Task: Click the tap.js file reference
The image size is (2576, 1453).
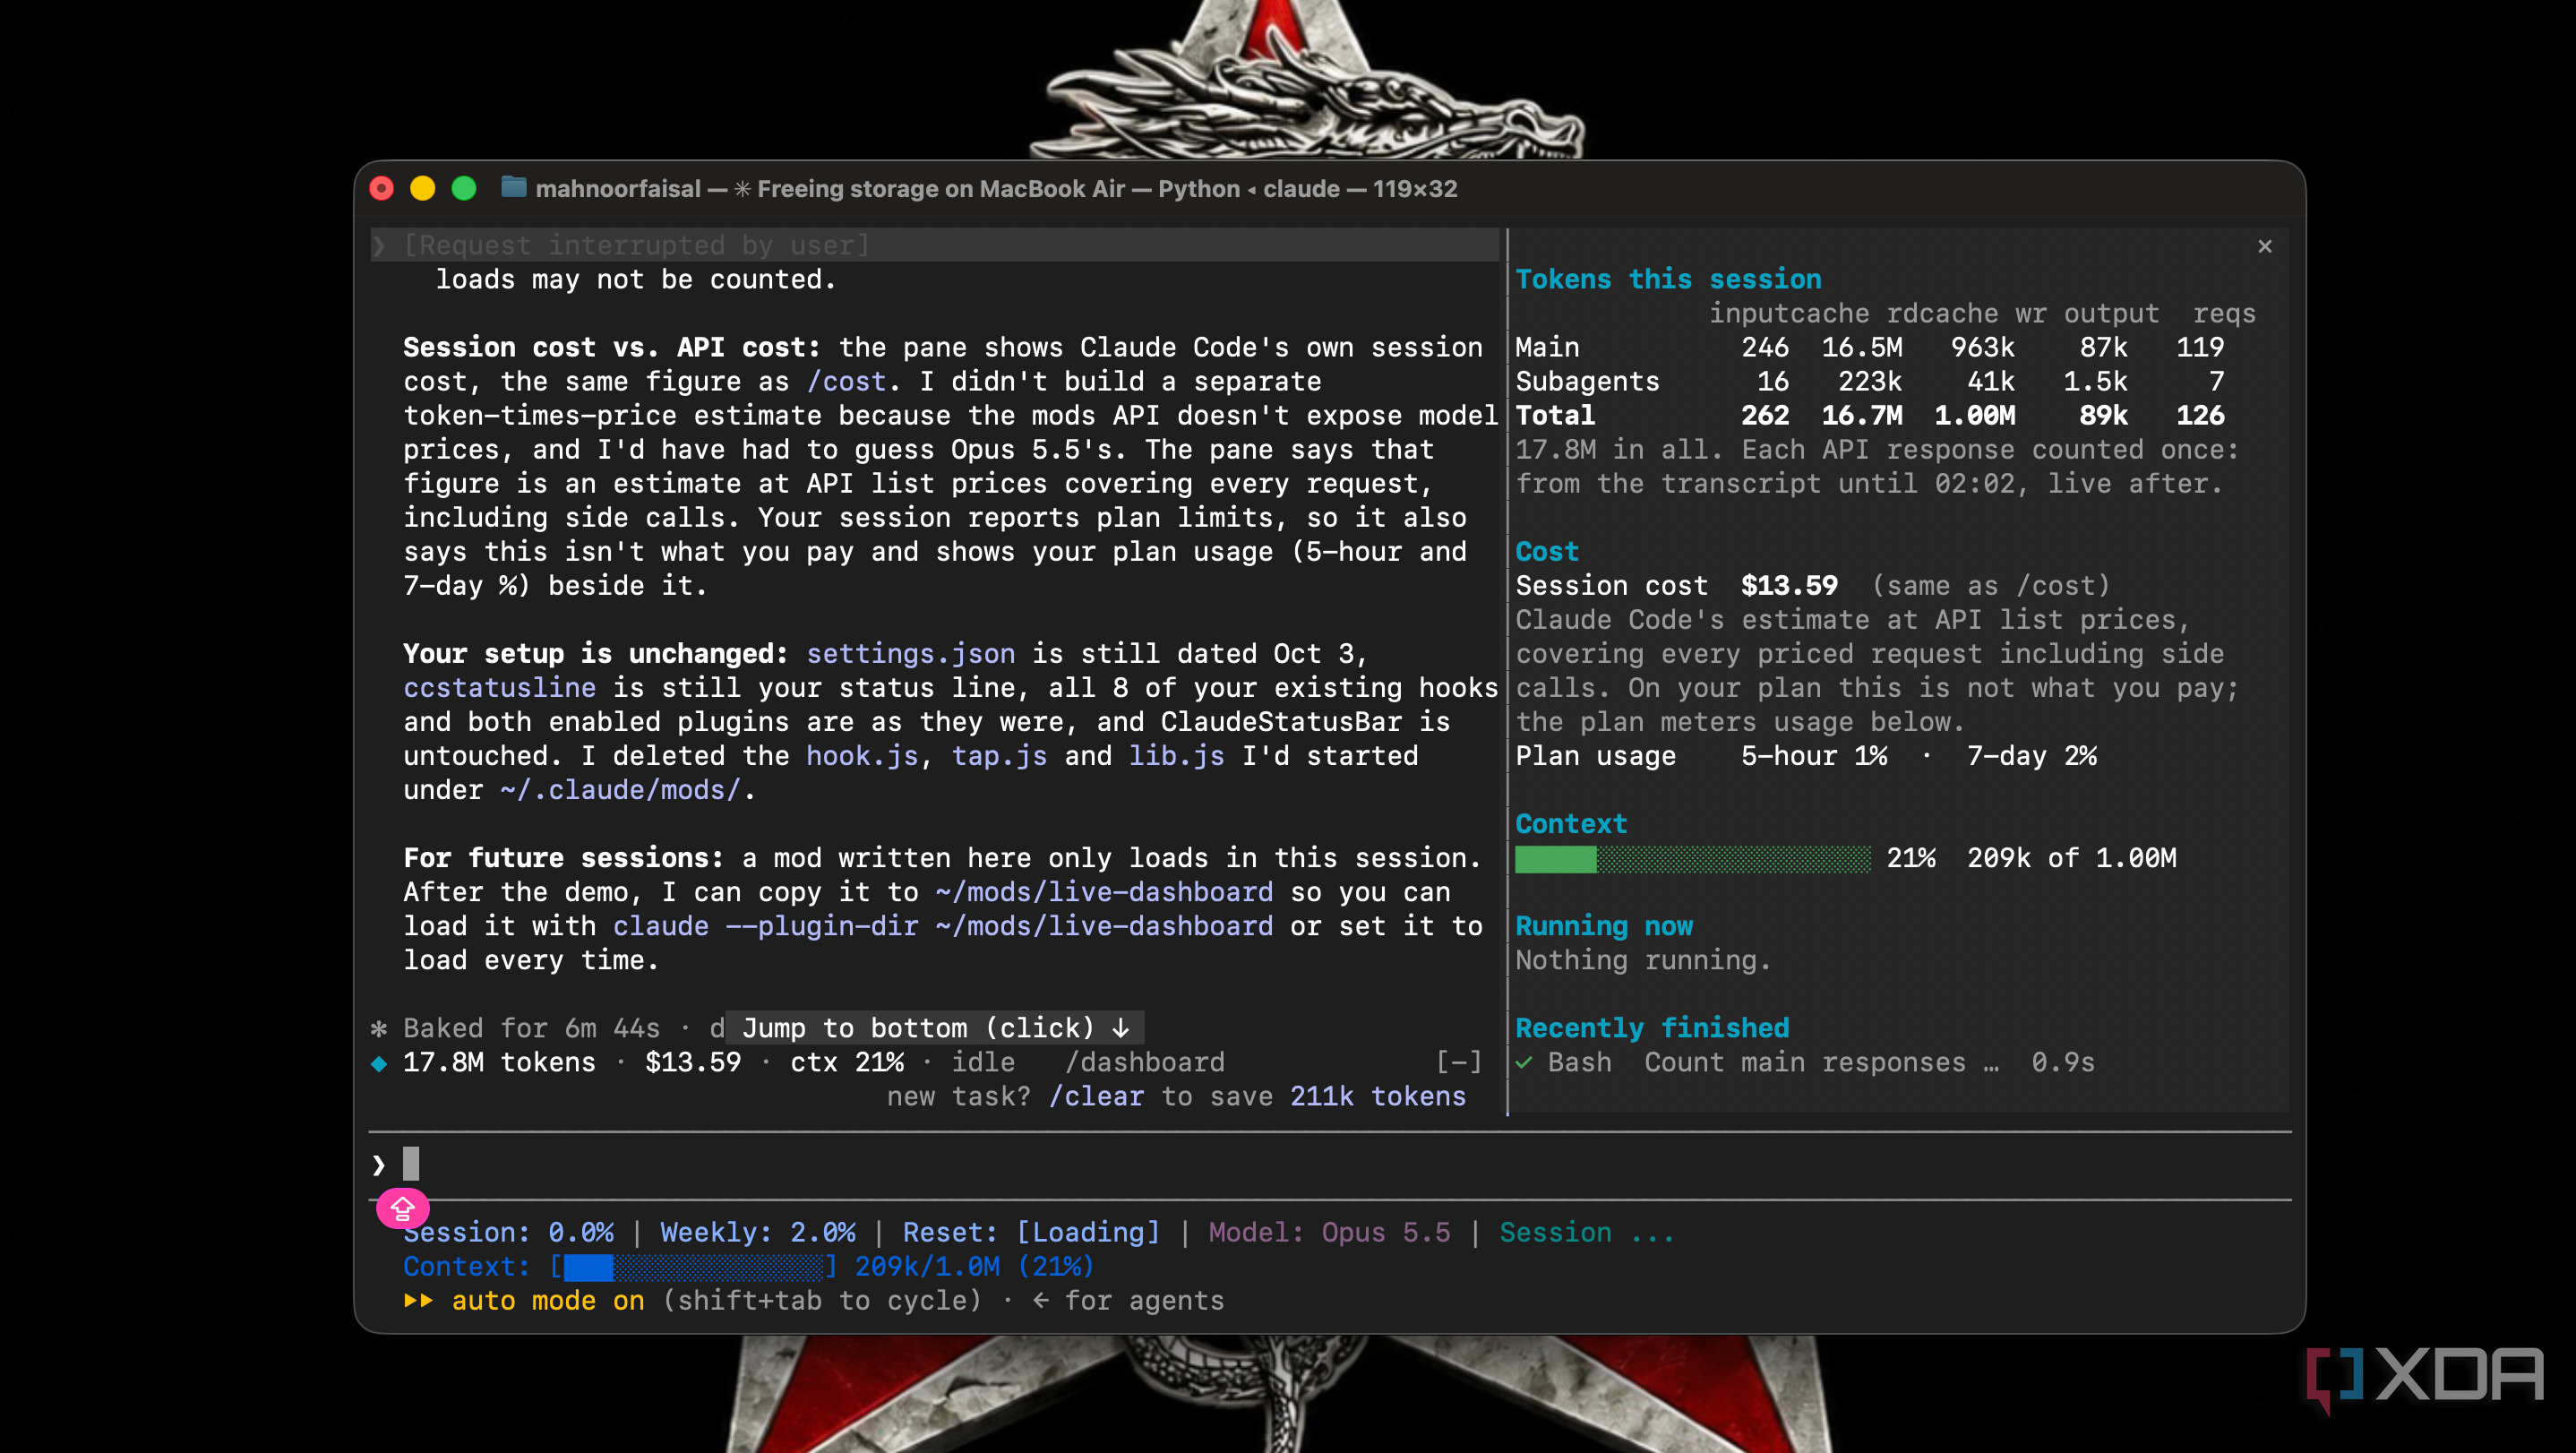Action: click(x=999, y=756)
